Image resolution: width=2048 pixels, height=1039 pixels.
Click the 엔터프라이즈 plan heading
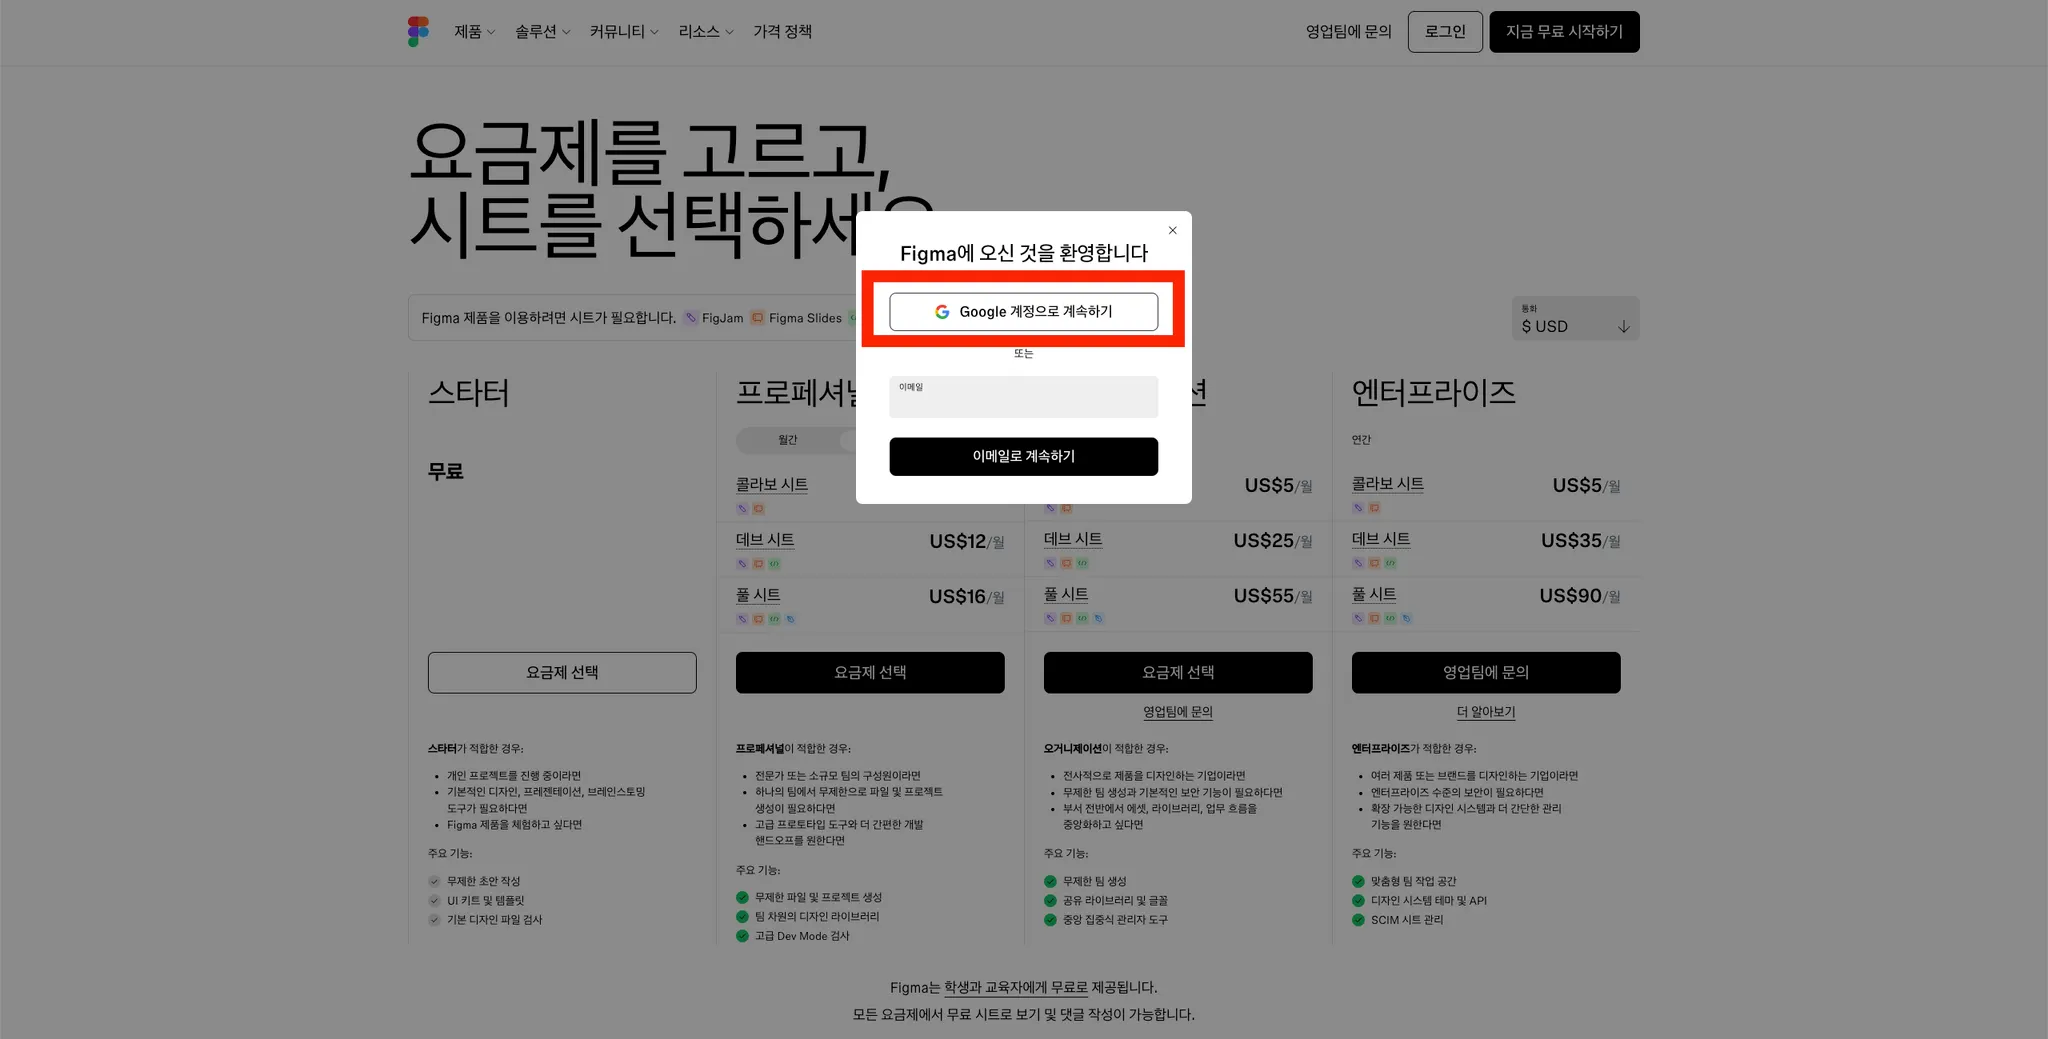(x=1434, y=392)
